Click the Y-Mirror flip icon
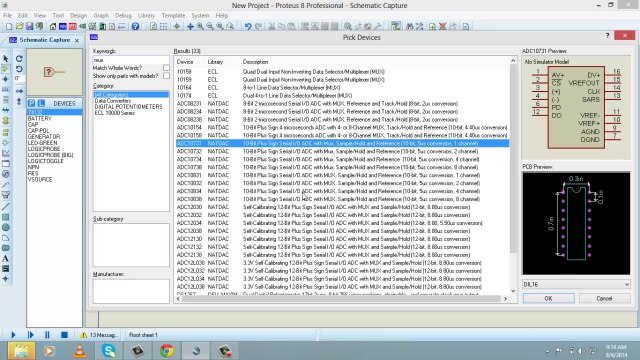The image size is (640, 360). (x=19, y=101)
